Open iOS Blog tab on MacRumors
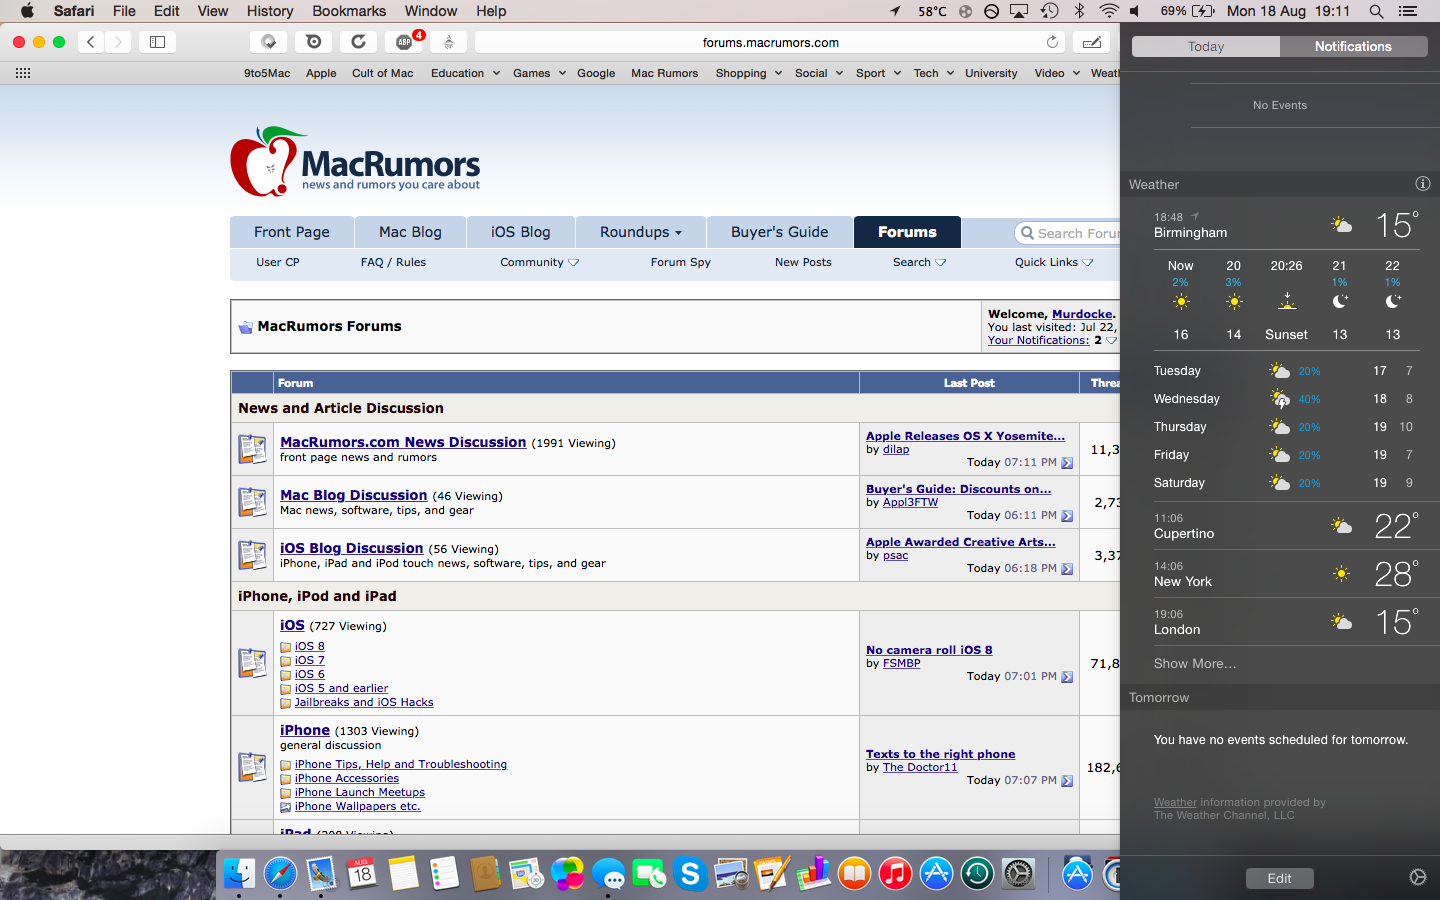The height and width of the screenshot is (900, 1440). click(521, 232)
